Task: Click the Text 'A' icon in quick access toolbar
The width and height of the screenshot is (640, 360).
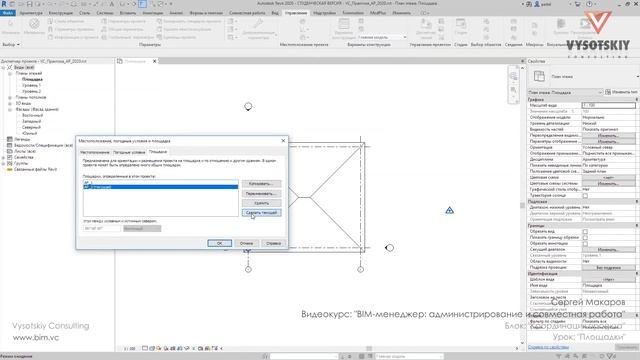Action: [x=111, y=4]
